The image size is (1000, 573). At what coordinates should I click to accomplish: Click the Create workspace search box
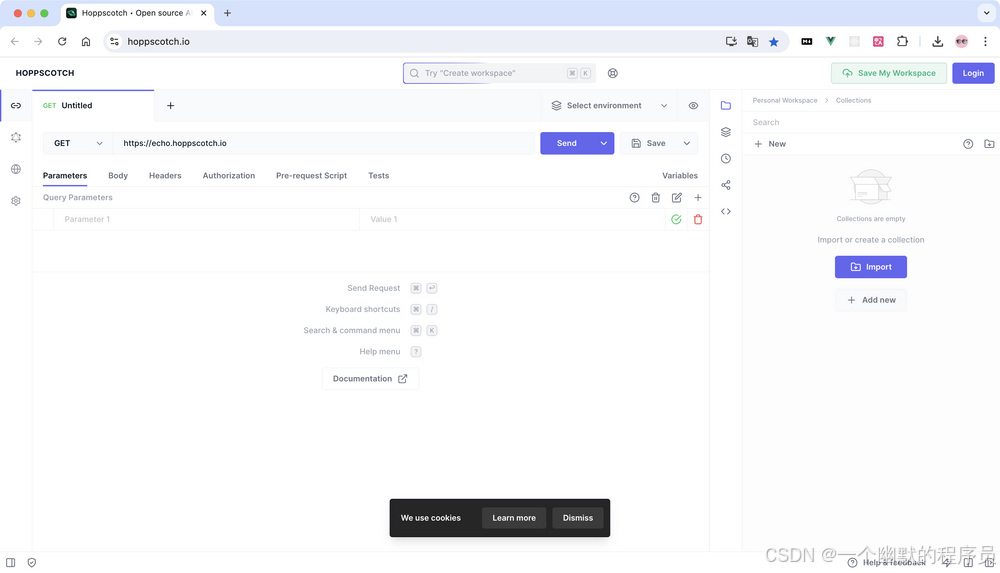[499, 73]
